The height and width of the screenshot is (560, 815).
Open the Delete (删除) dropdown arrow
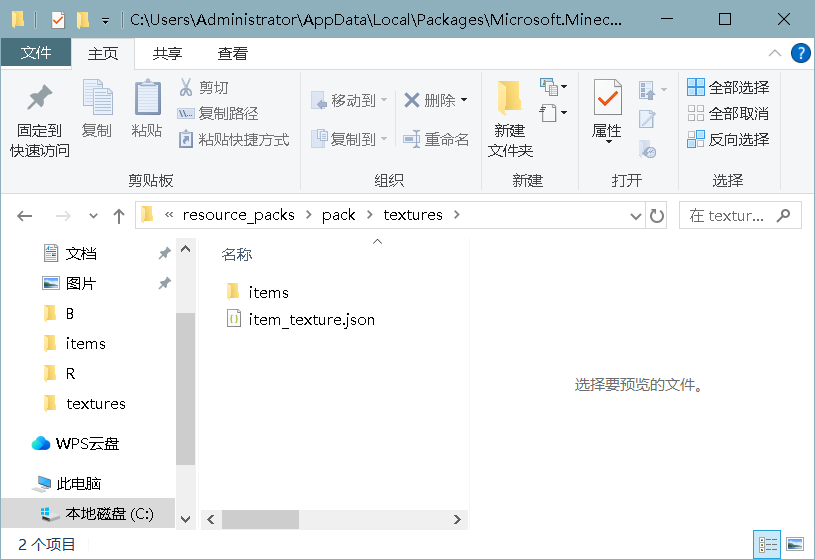(x=464, y=100)
